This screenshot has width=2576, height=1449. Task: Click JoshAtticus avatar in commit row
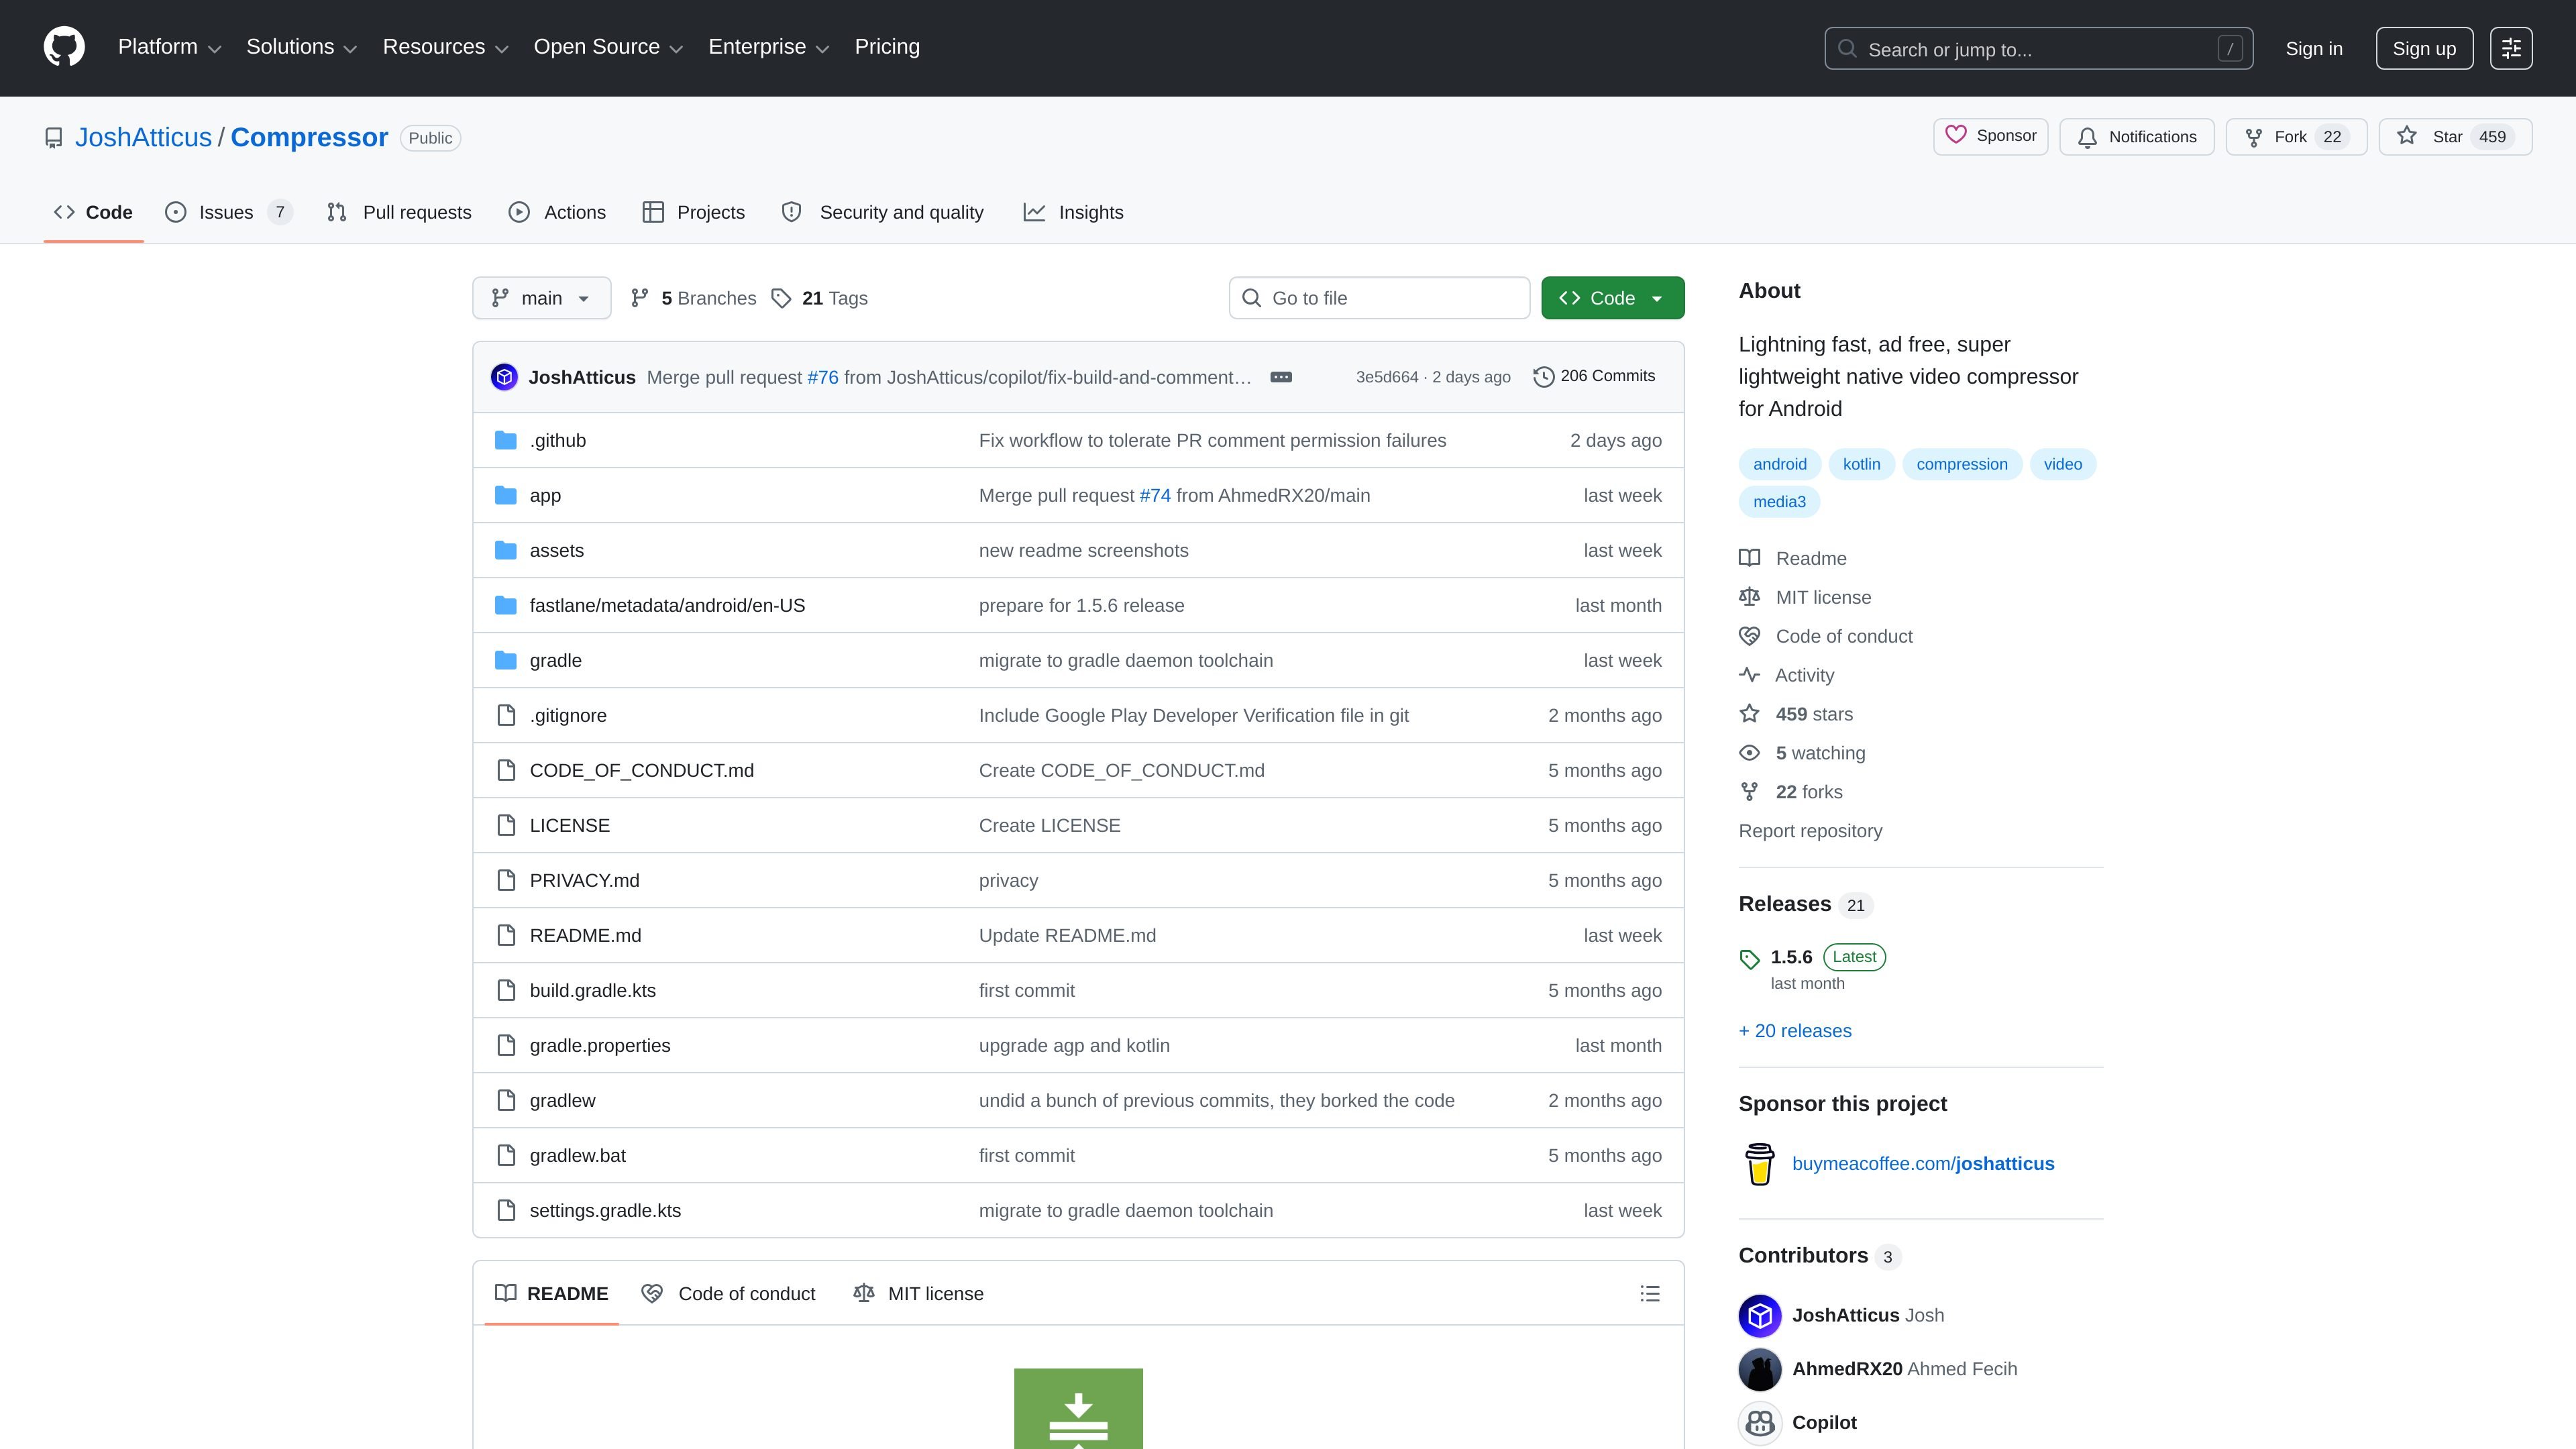click(504, 377)
